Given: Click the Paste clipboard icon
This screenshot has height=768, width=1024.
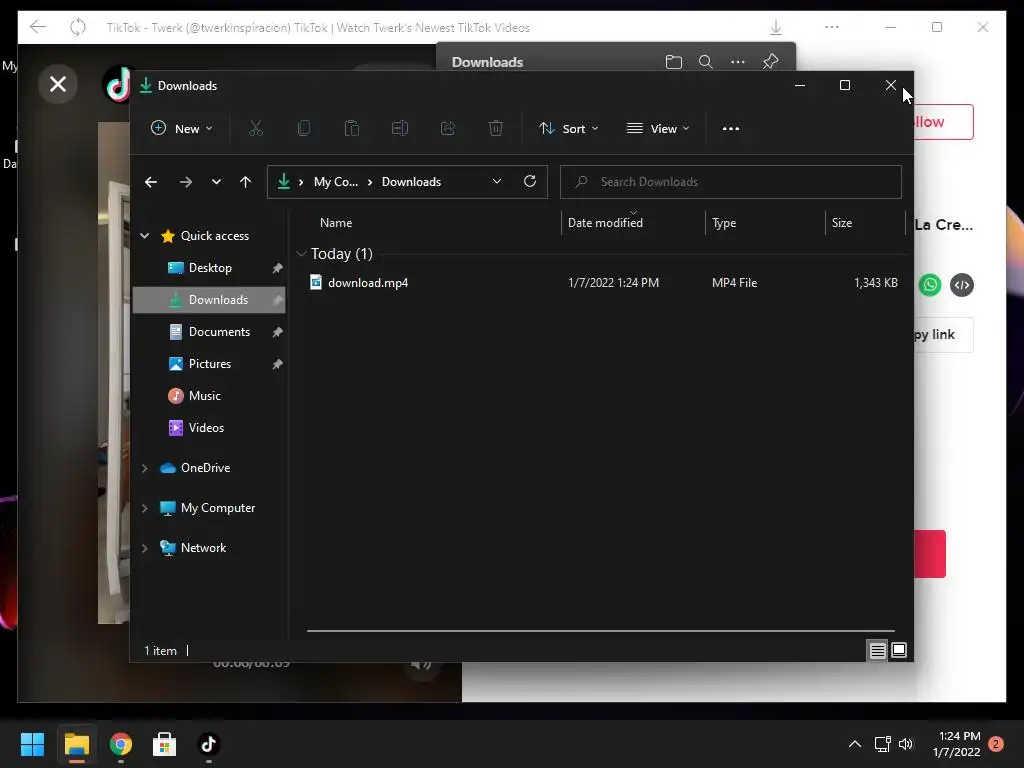Looking at the screenshot, I should pyautogui.click(x=351, y=129).
